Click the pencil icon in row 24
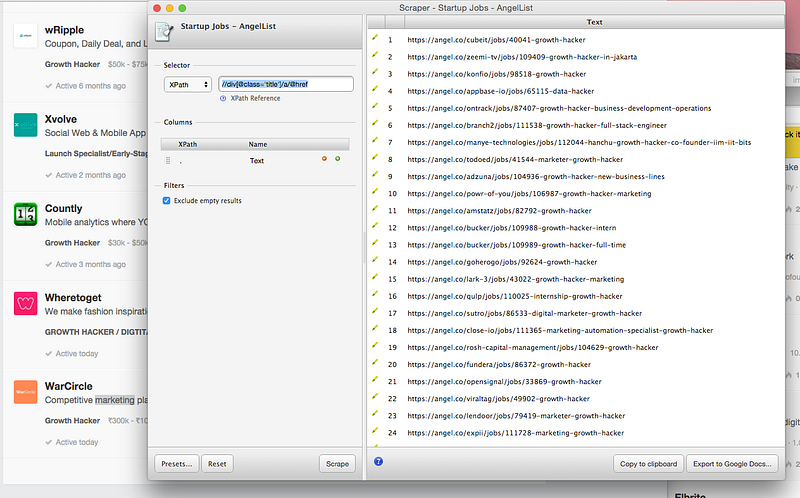 tap(375, 430)
